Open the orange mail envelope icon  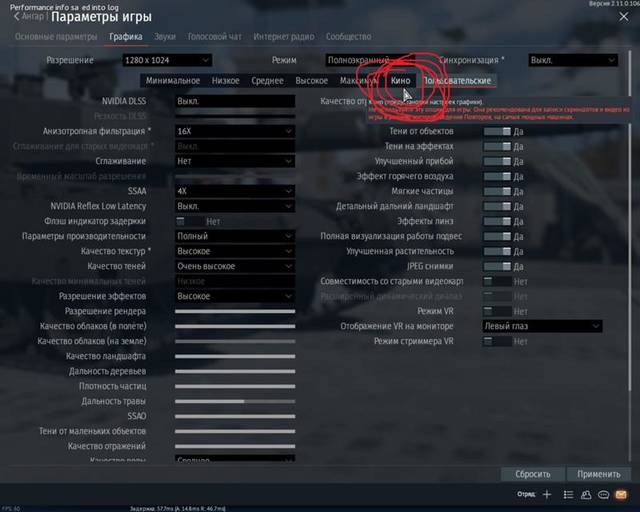(621, 494)
